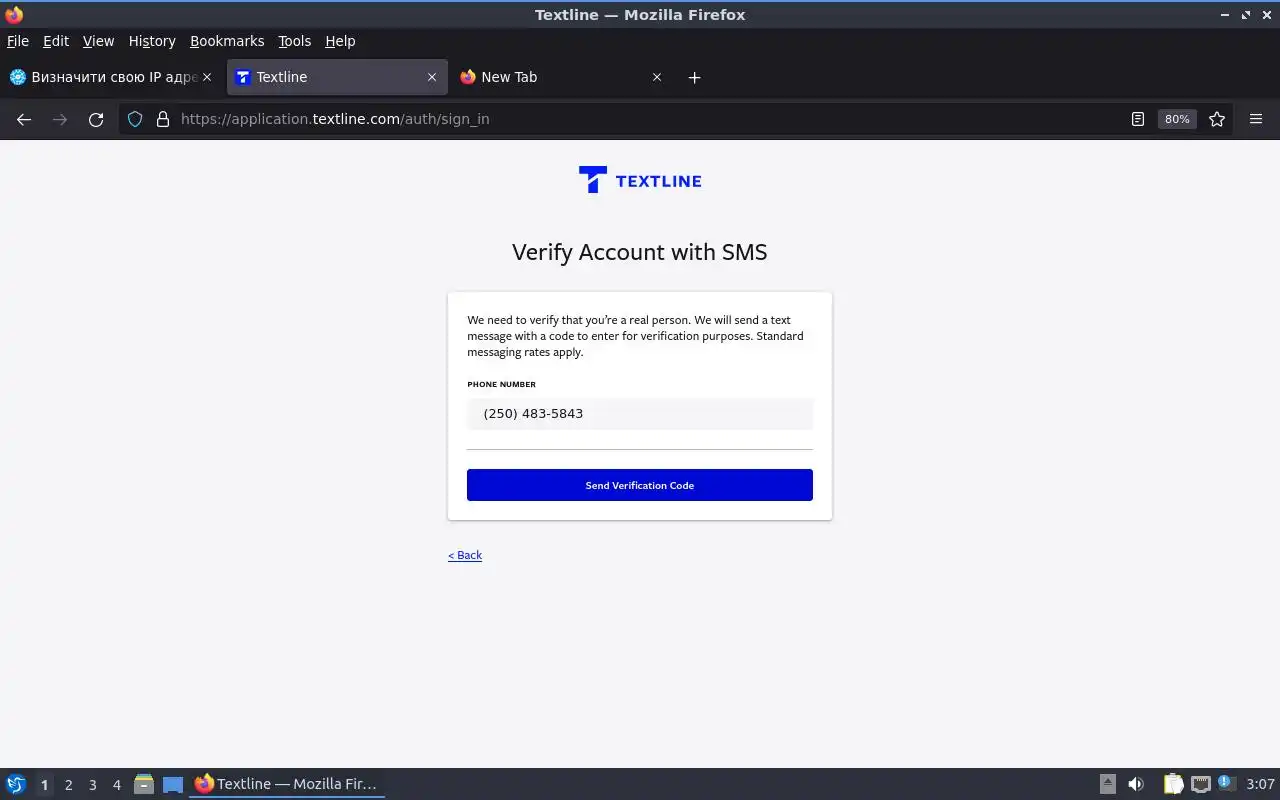Close the New Tab tab
Screen dimensions: 1280x800
[x=657, y=77]
